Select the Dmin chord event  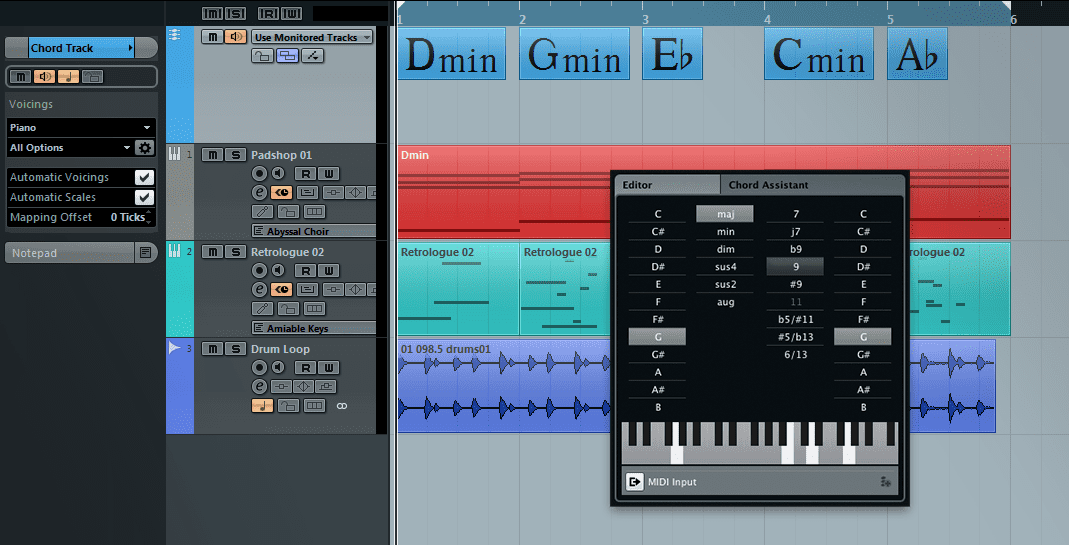click(x=452, y=54)
